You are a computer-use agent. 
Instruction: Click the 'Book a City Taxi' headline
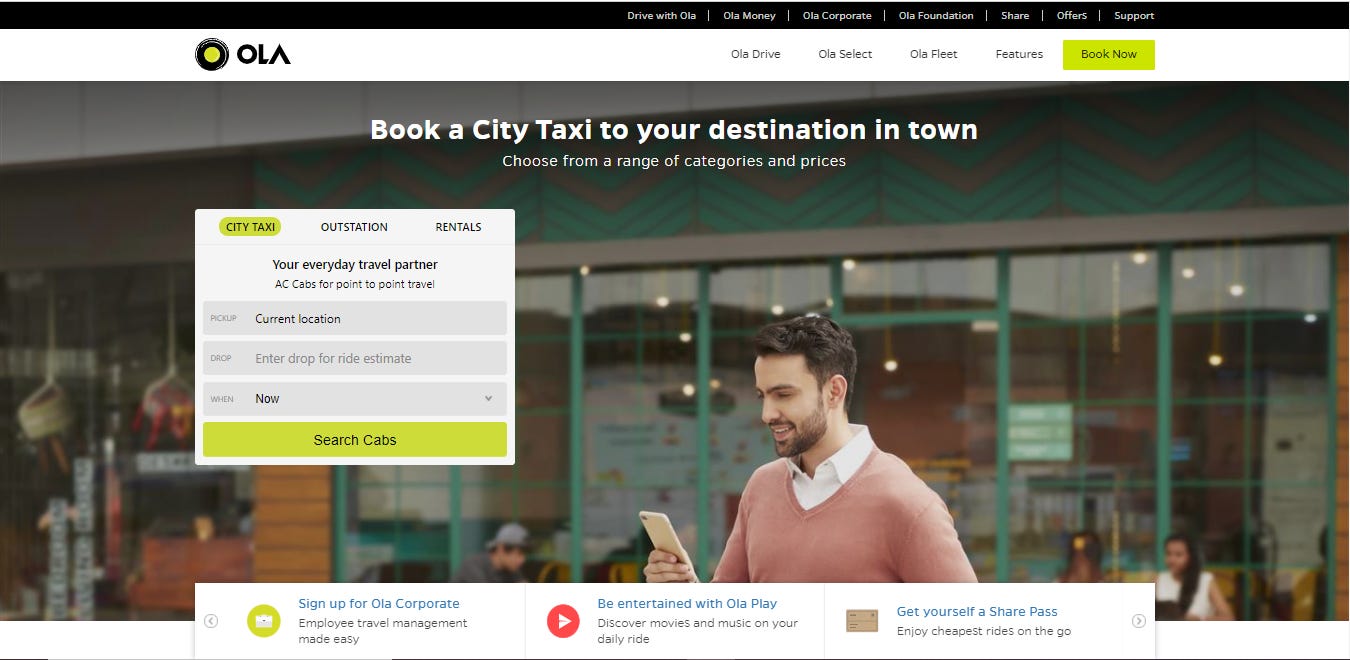click(x=674, y=130)
